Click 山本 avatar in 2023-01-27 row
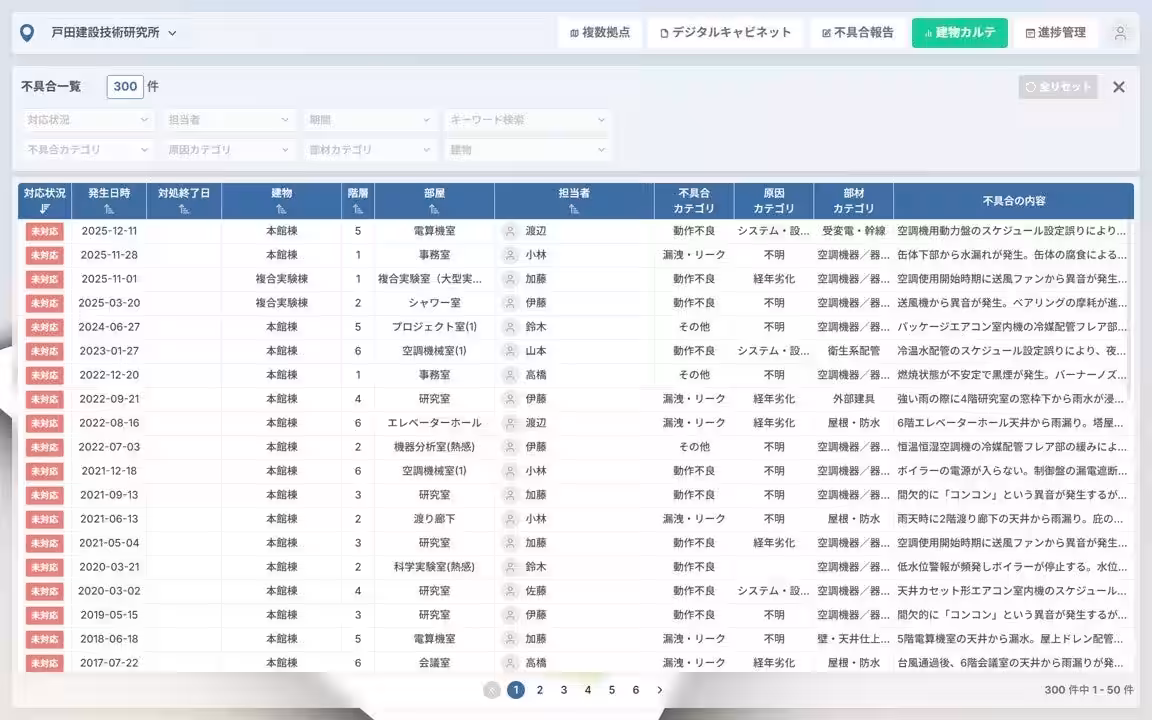 point(510,351)
